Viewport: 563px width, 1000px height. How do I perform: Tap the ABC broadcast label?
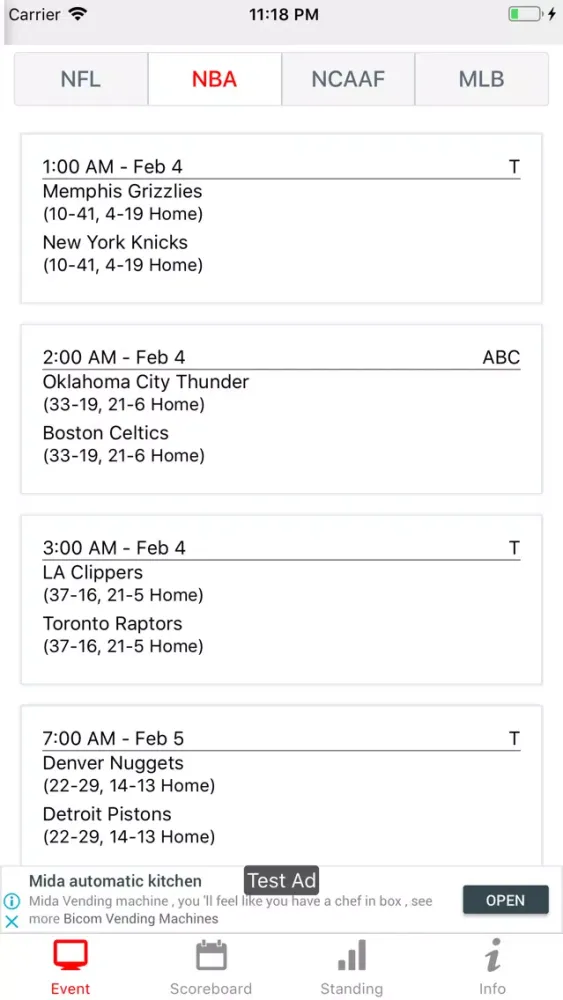tap(501, 357)
